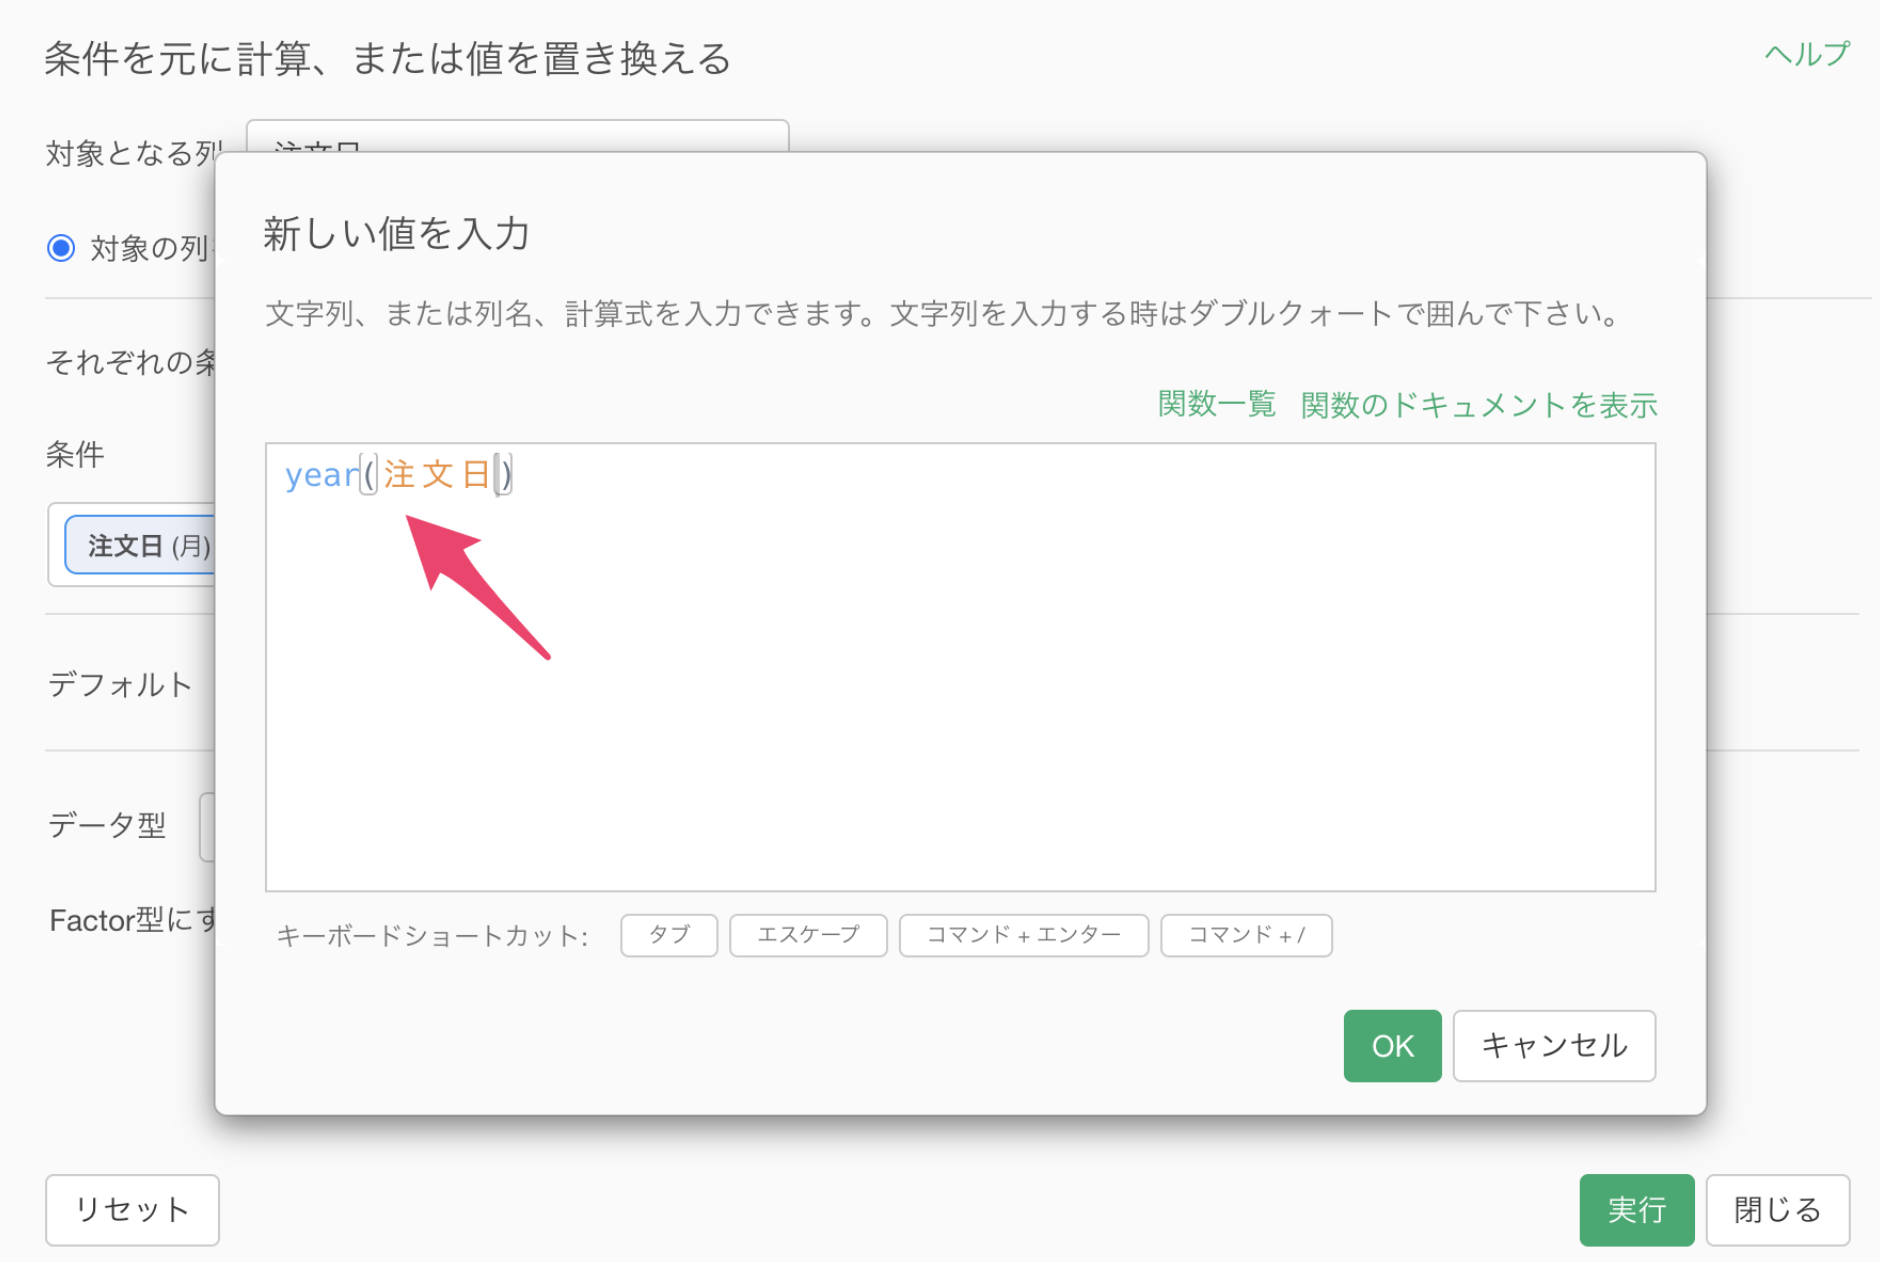Click the キーボードショートカット: label
This screenshot has width=1880, height=1262.
coord(432,936)
